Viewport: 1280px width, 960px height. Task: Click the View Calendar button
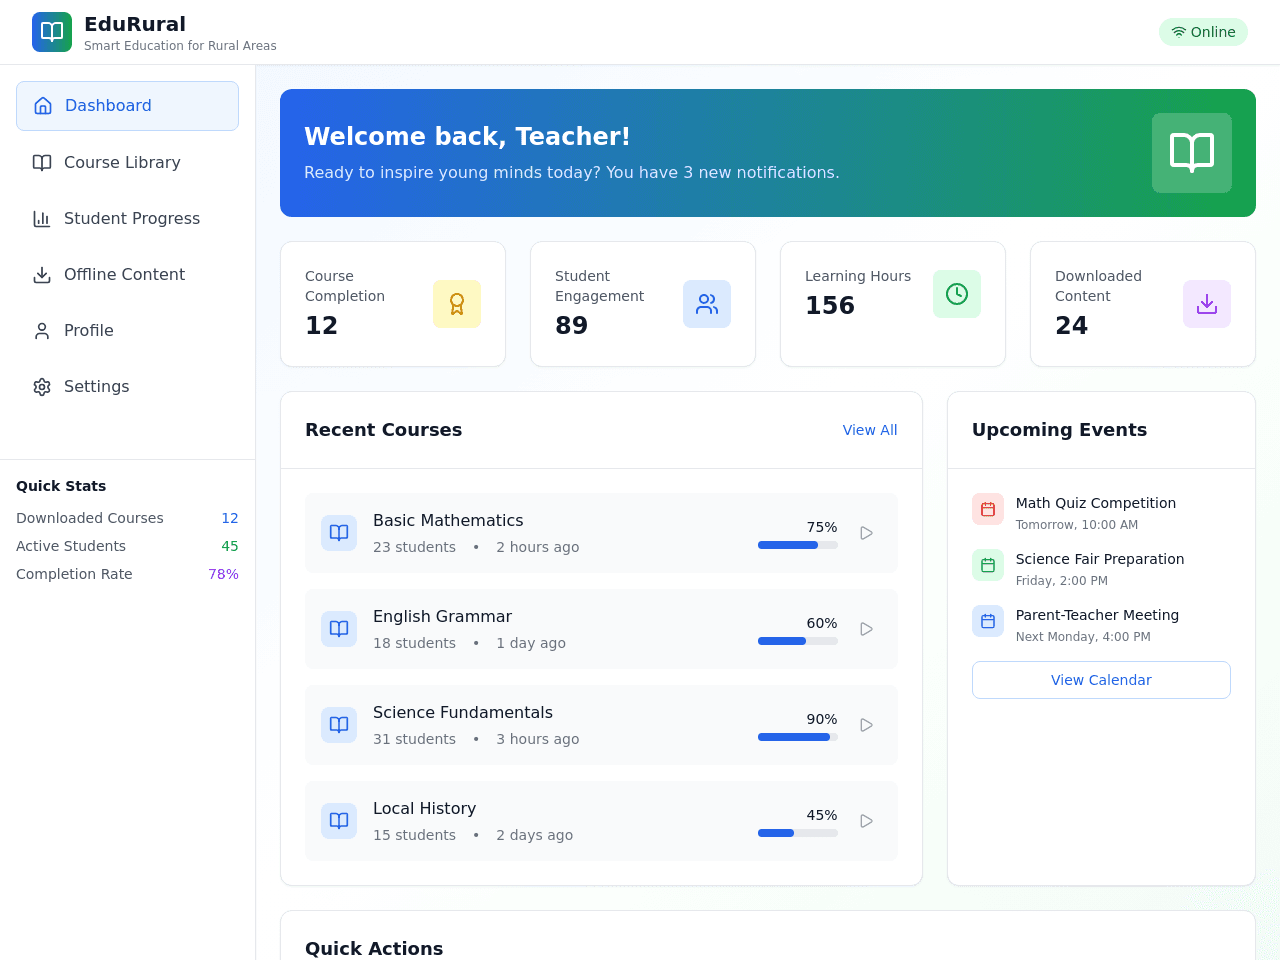pos(1101,680)
